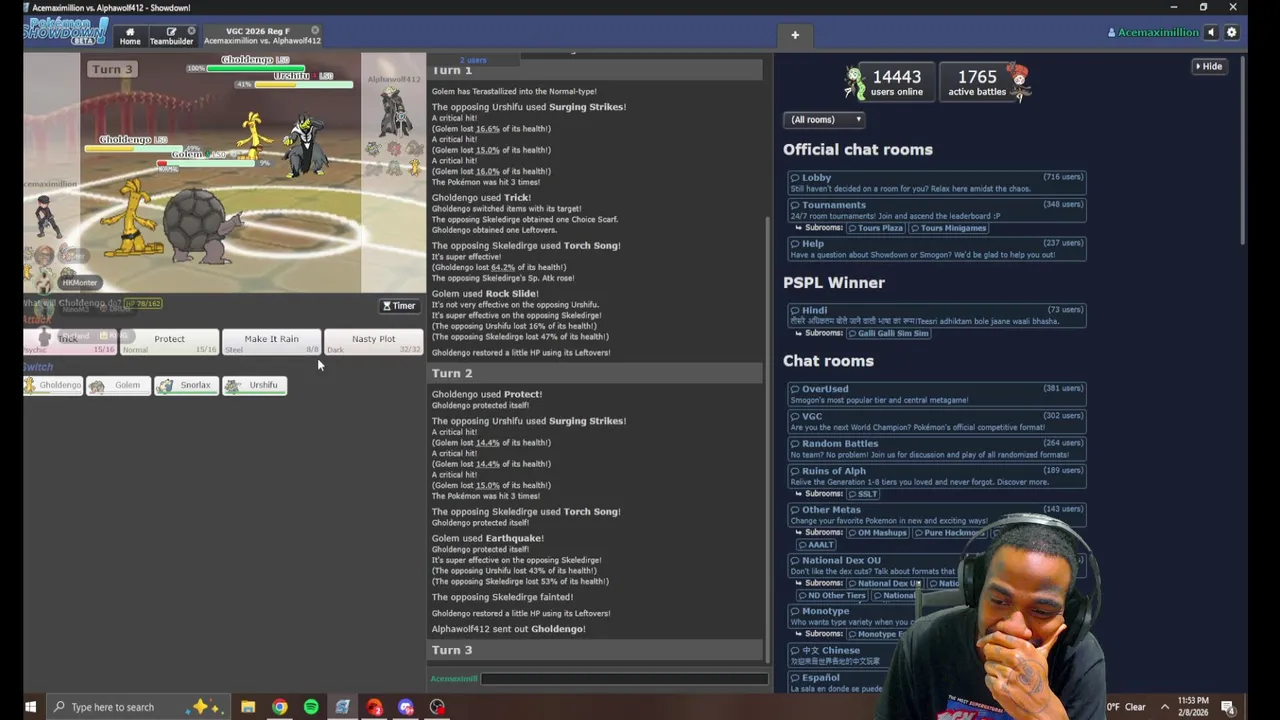Open the options gear icon
This screenshot has height=720, width=1280.
click(x=1232, y=33)
